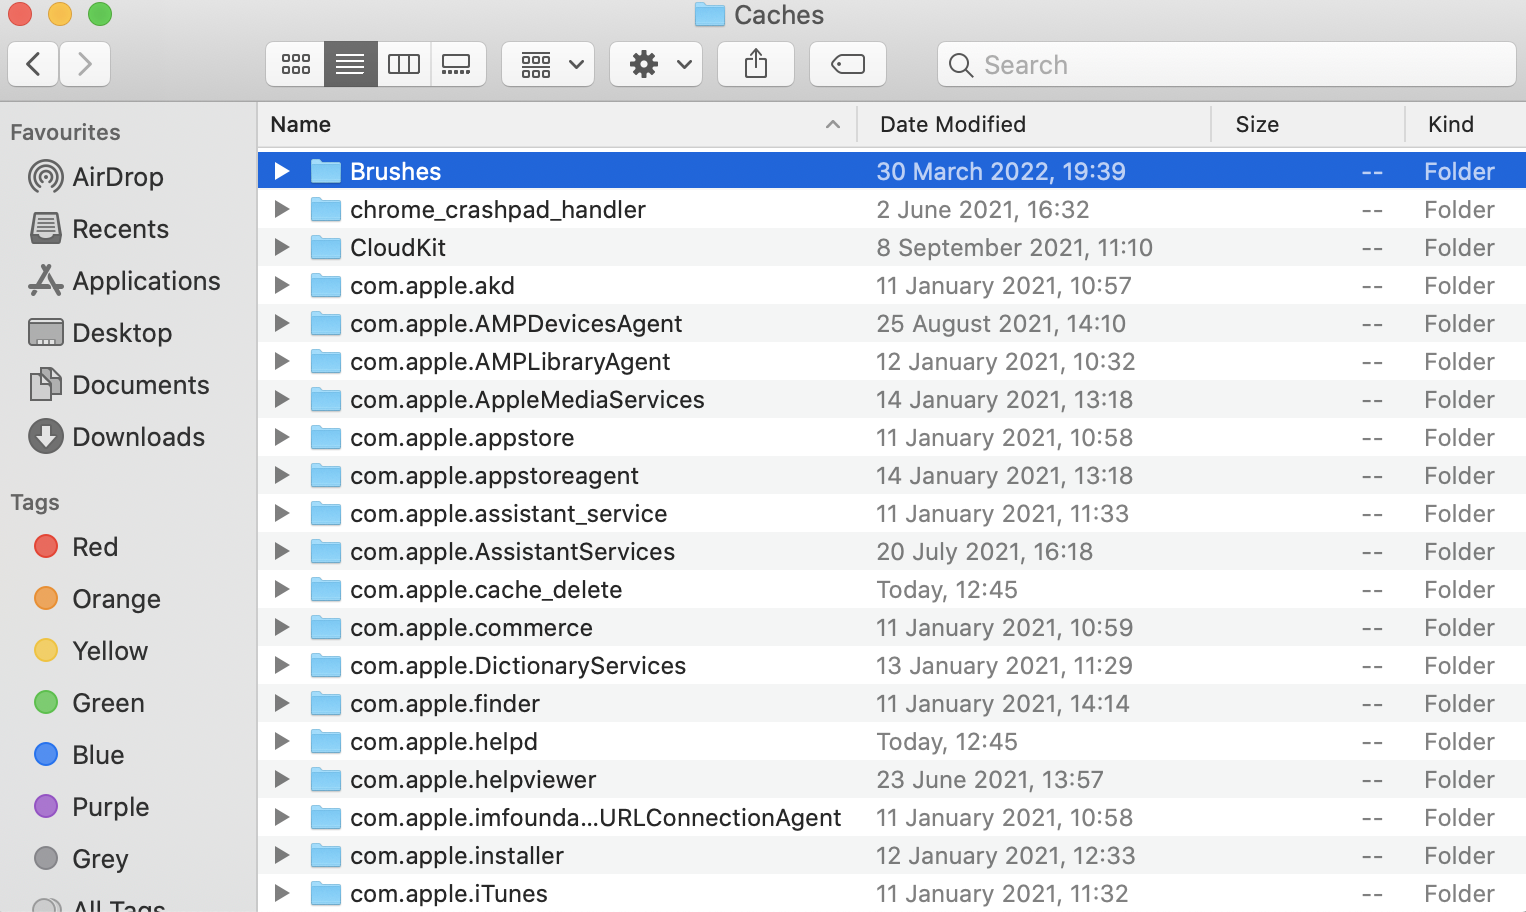Select the com.apple.DictionaryServices row
Viewport: 1526px width, 912px height.
pos(892,666)
